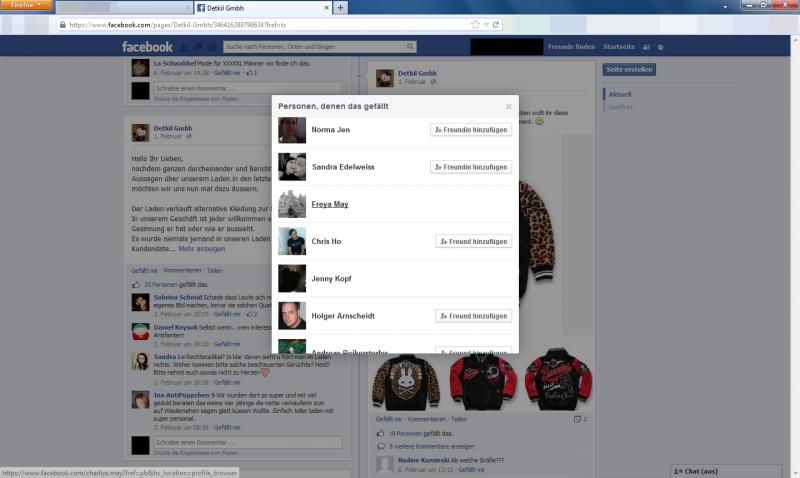800x478 pixels.
Task: Click the Facebook logo in the header
Action: pyautogui.click(x=147, y=47)
